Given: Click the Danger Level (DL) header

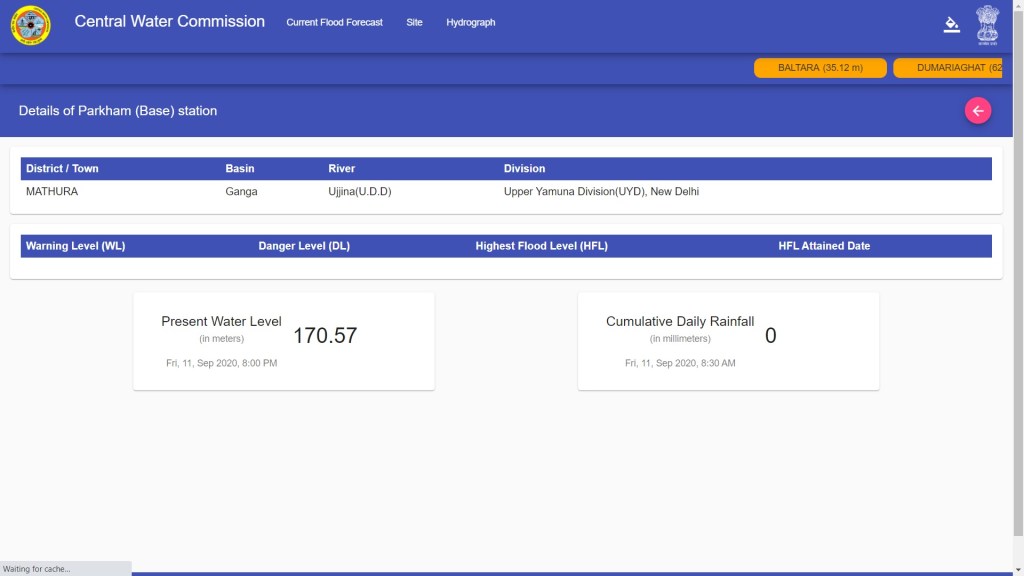Looking at the screenshot, I should coord(306,246).
